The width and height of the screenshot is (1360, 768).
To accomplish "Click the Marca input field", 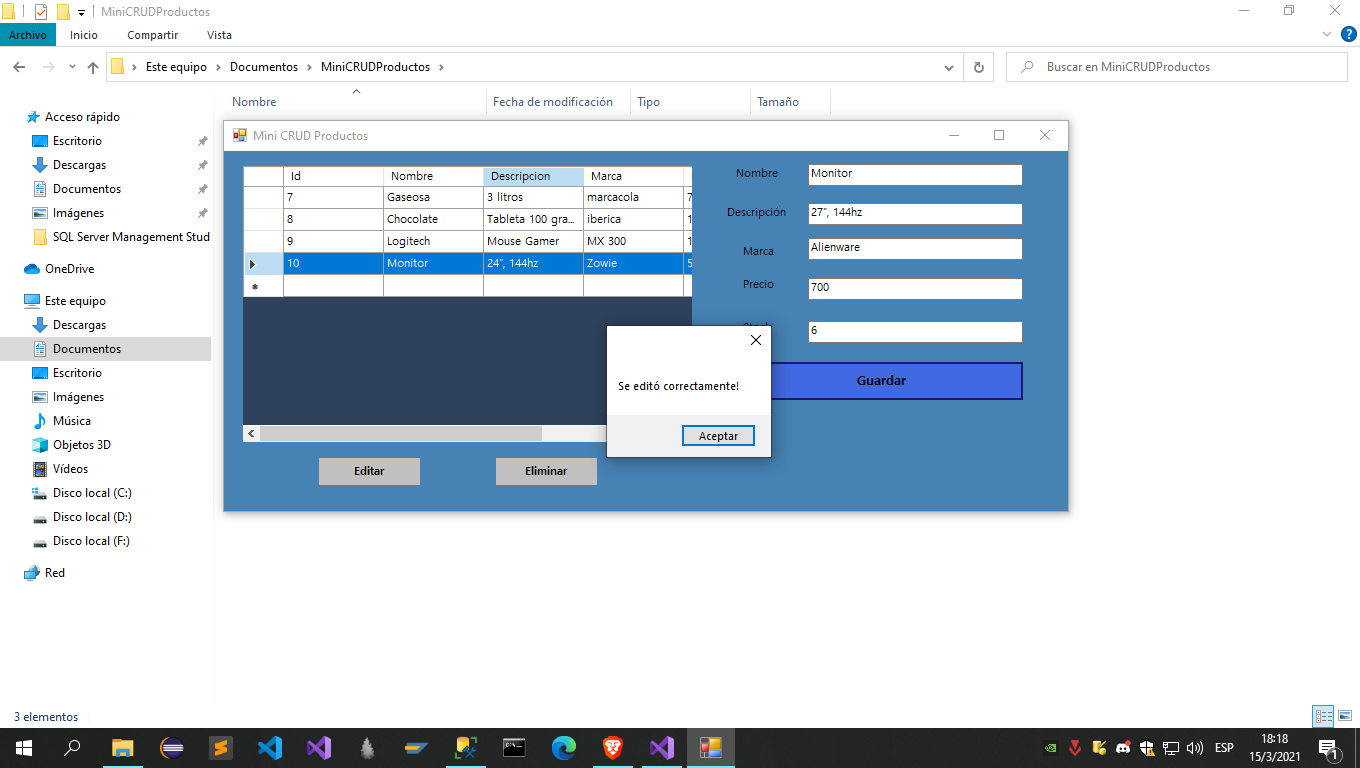I will click(914, 248).
